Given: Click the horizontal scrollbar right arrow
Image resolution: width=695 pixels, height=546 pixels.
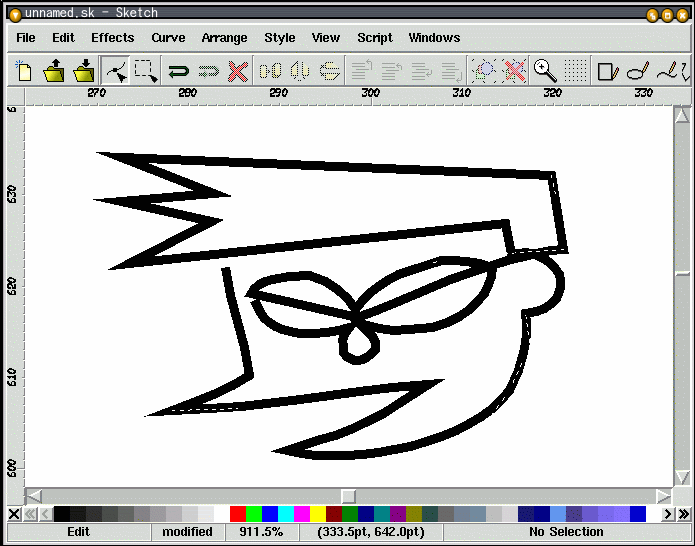Looking at the screenshot, I should (664, 496).
